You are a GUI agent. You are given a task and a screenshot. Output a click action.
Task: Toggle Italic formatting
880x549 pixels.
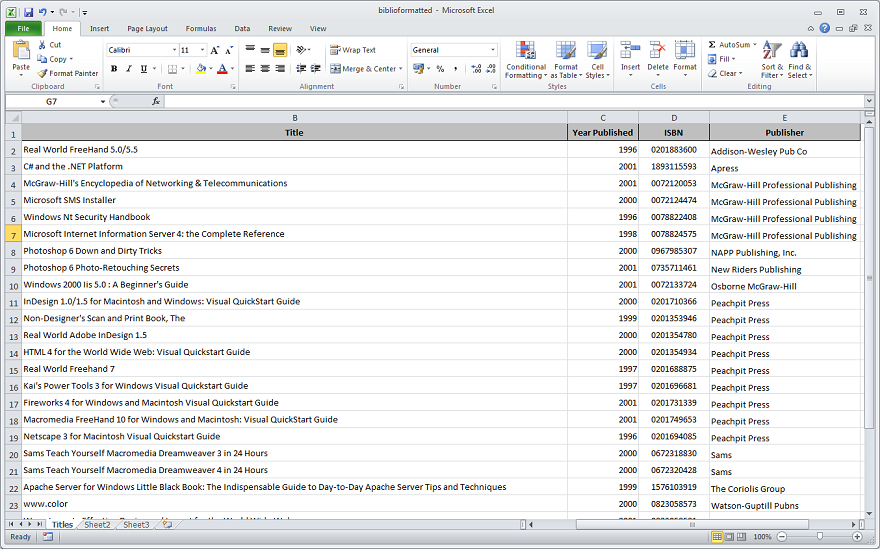point(129,68)
